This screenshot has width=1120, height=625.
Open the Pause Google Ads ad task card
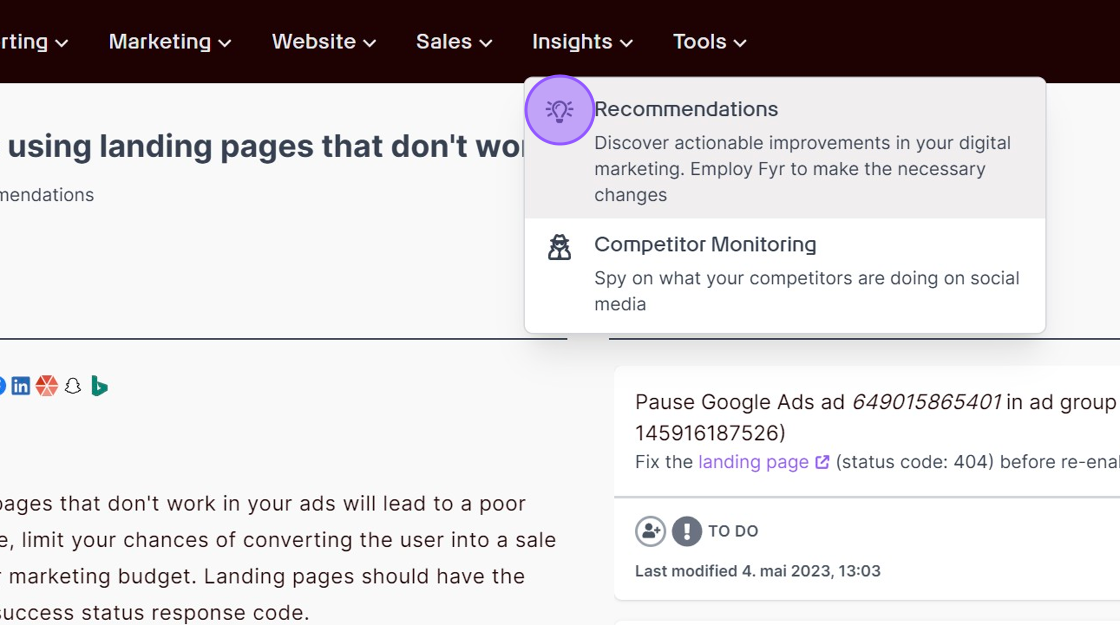[x=867, y=483]
